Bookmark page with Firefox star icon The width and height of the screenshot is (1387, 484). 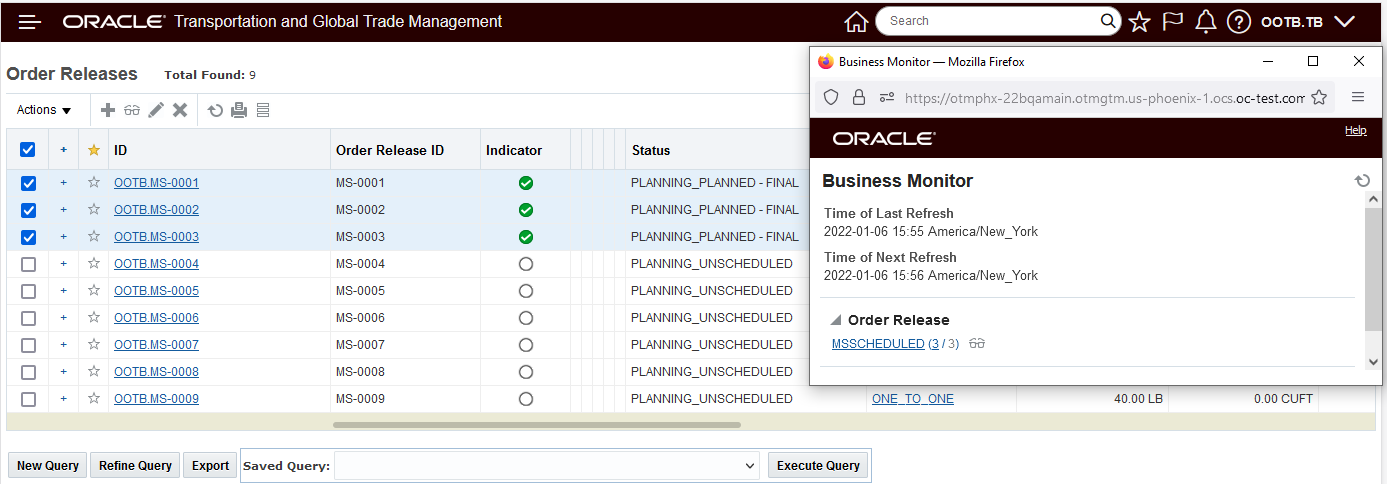(1319, 97)
